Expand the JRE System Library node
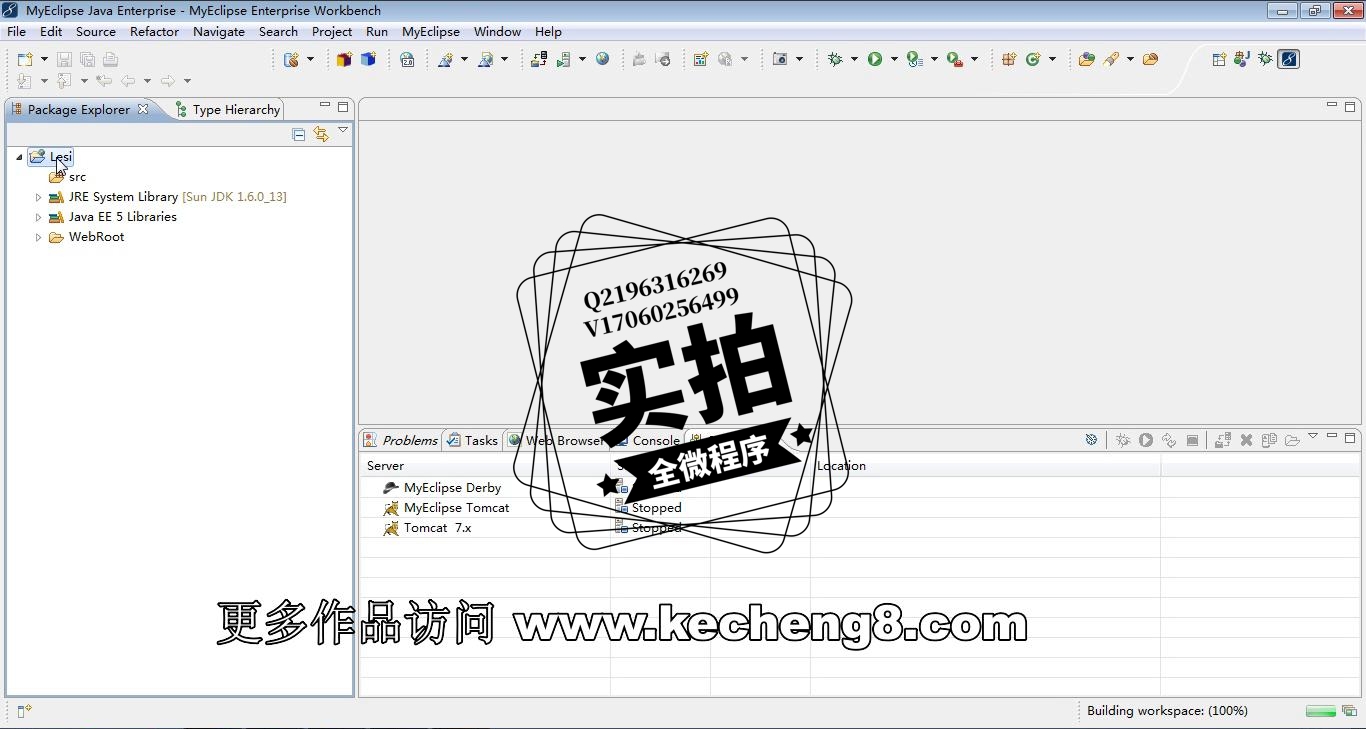 coord(38,197)
